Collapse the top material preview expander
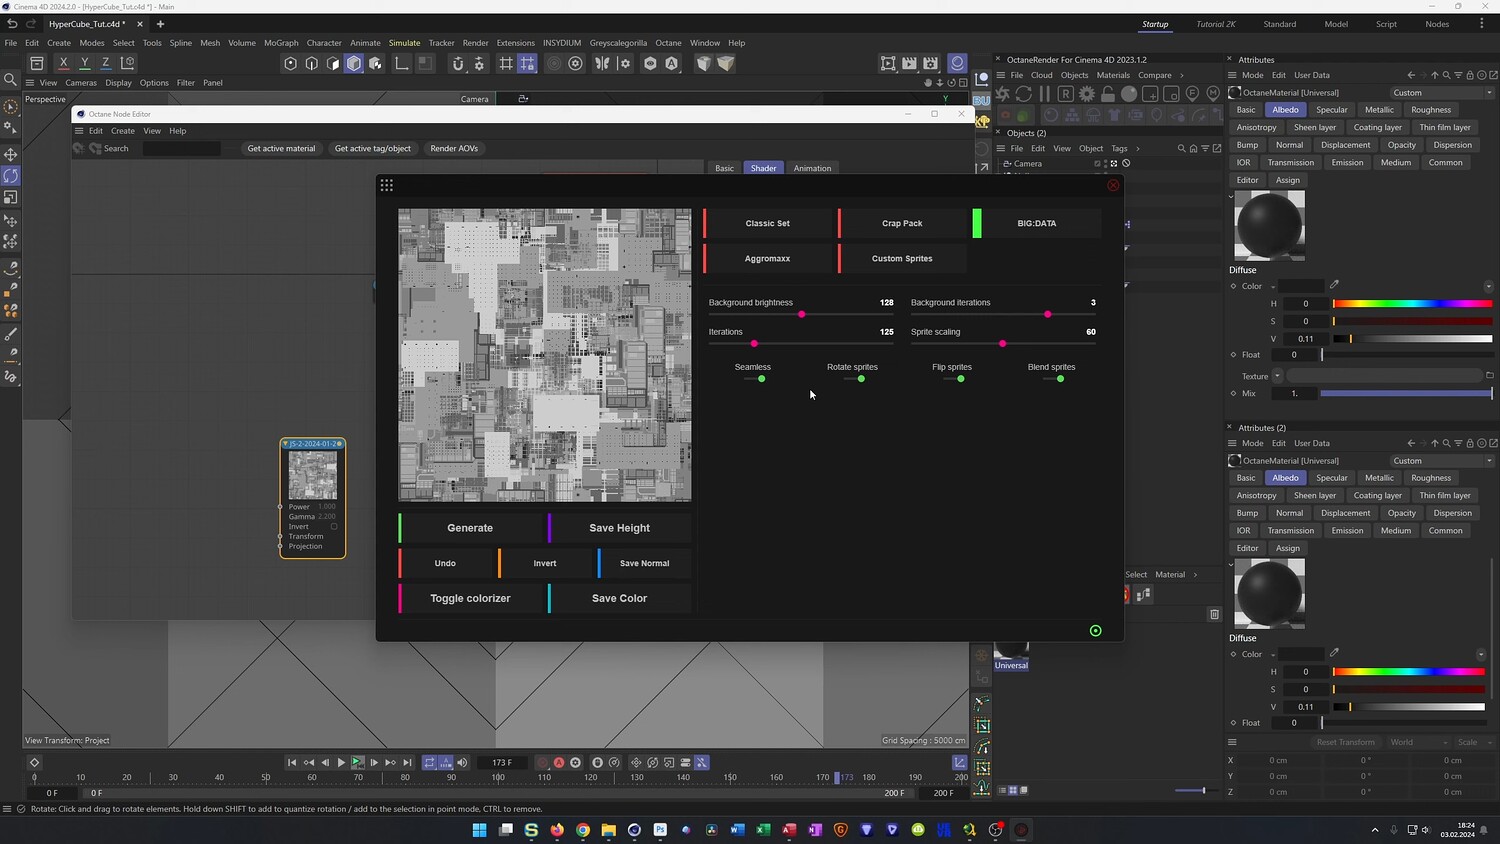This screenshot has height=844, width=1500. tap(1231, 196)
